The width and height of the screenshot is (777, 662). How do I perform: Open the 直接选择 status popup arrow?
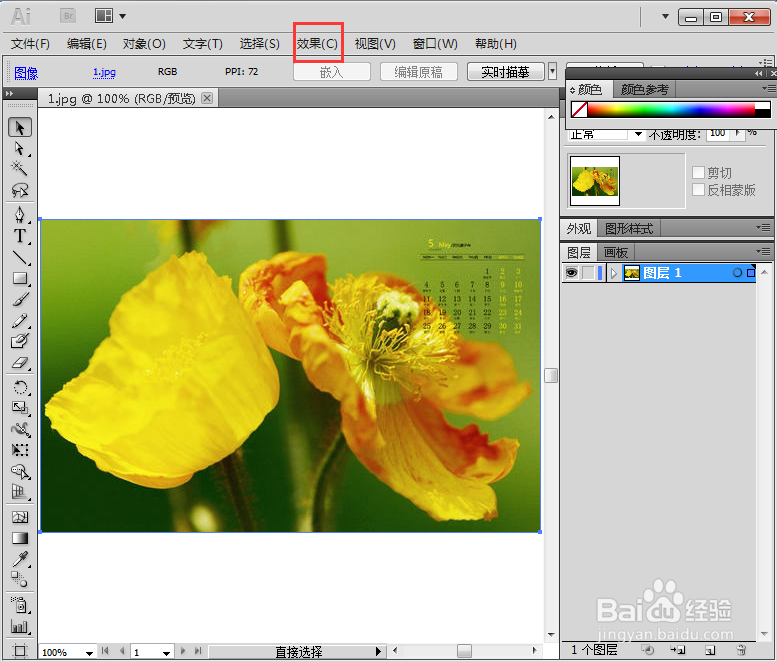pos(379,652)
